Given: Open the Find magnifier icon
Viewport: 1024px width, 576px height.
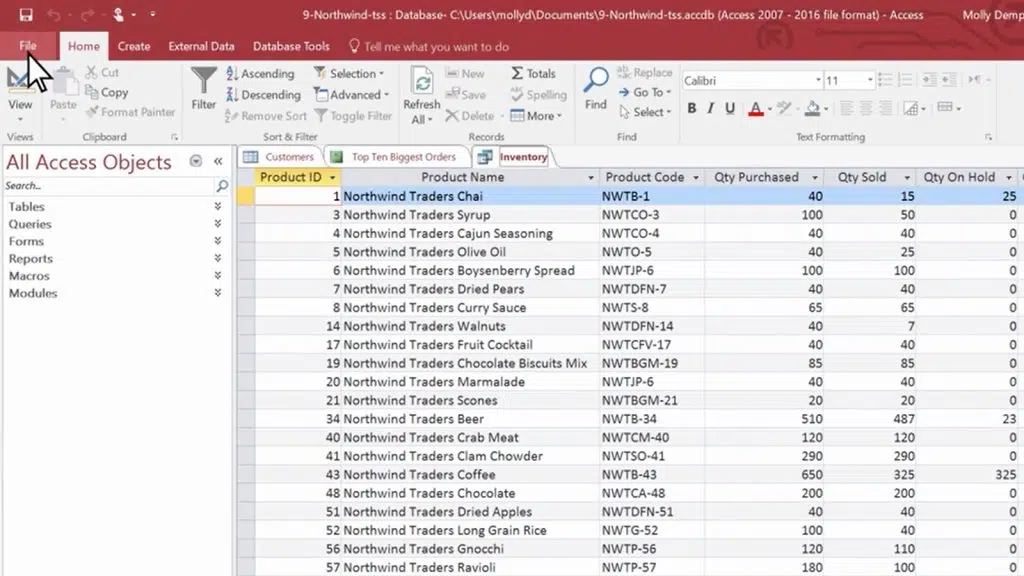Looking at the screenshot, I should pos(596,80).
